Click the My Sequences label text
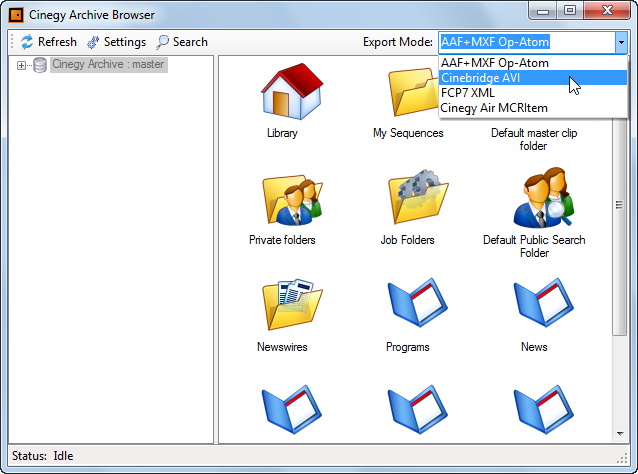This screenshot has width=638, height=474. click(408, 133)
